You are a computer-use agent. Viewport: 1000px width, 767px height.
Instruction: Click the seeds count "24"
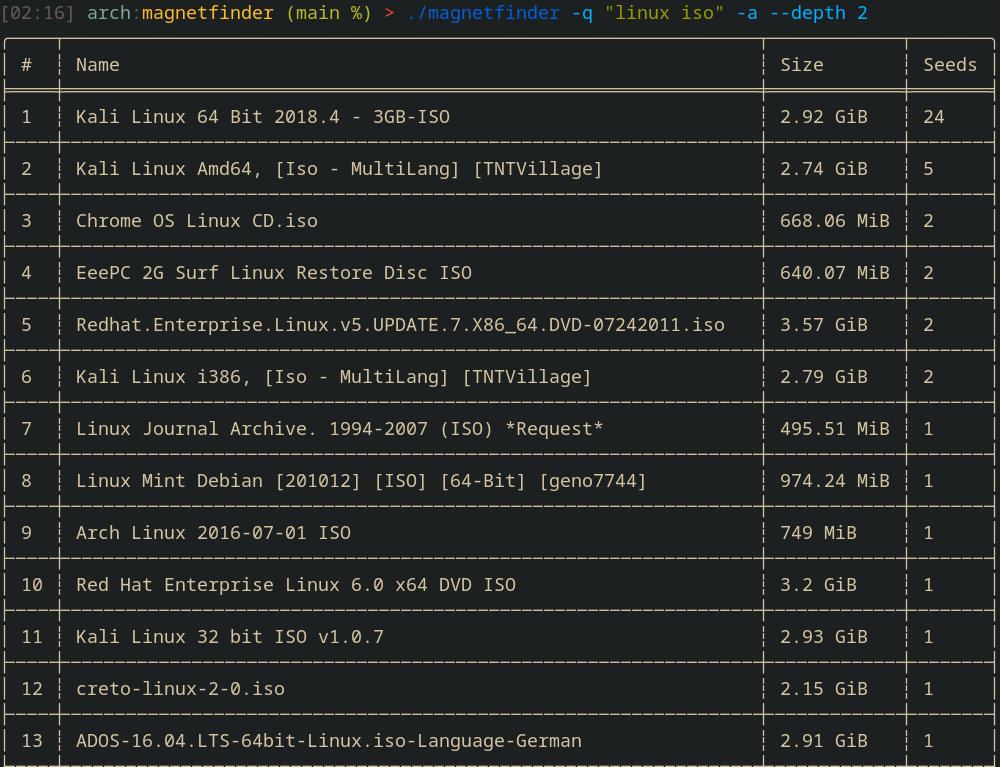point(934,117)
